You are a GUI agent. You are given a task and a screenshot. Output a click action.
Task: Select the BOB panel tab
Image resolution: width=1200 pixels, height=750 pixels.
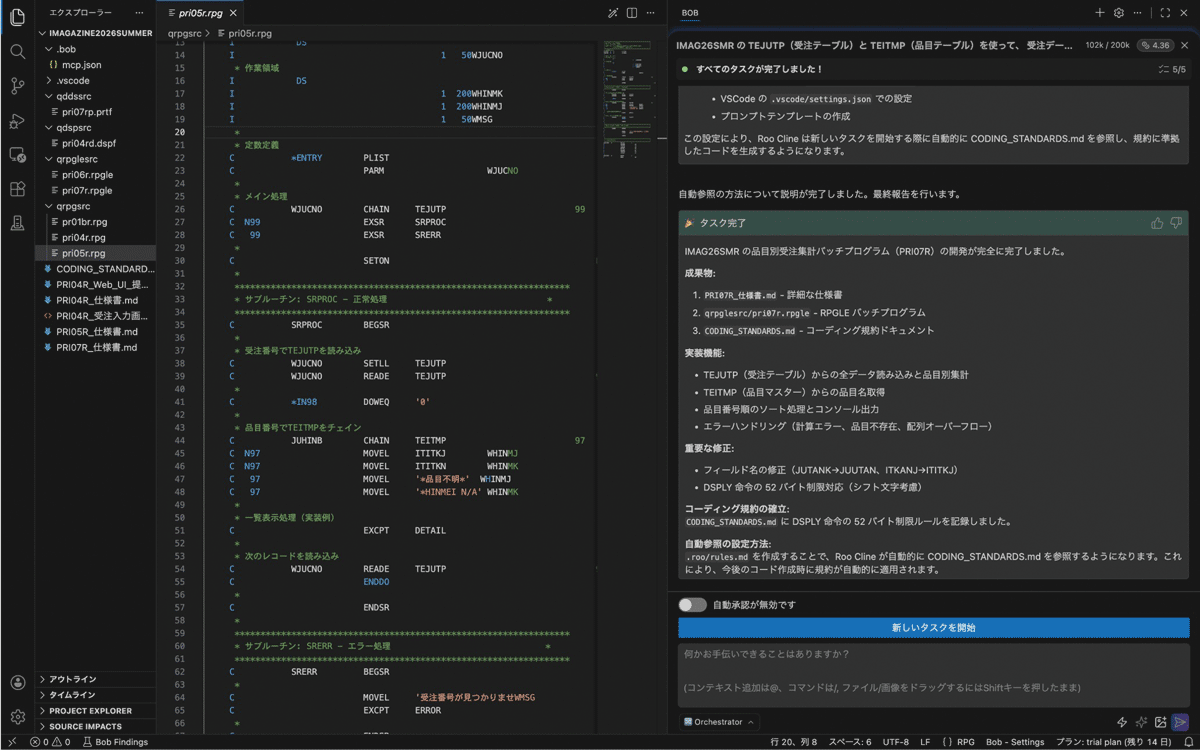click(x=690, y=13)
